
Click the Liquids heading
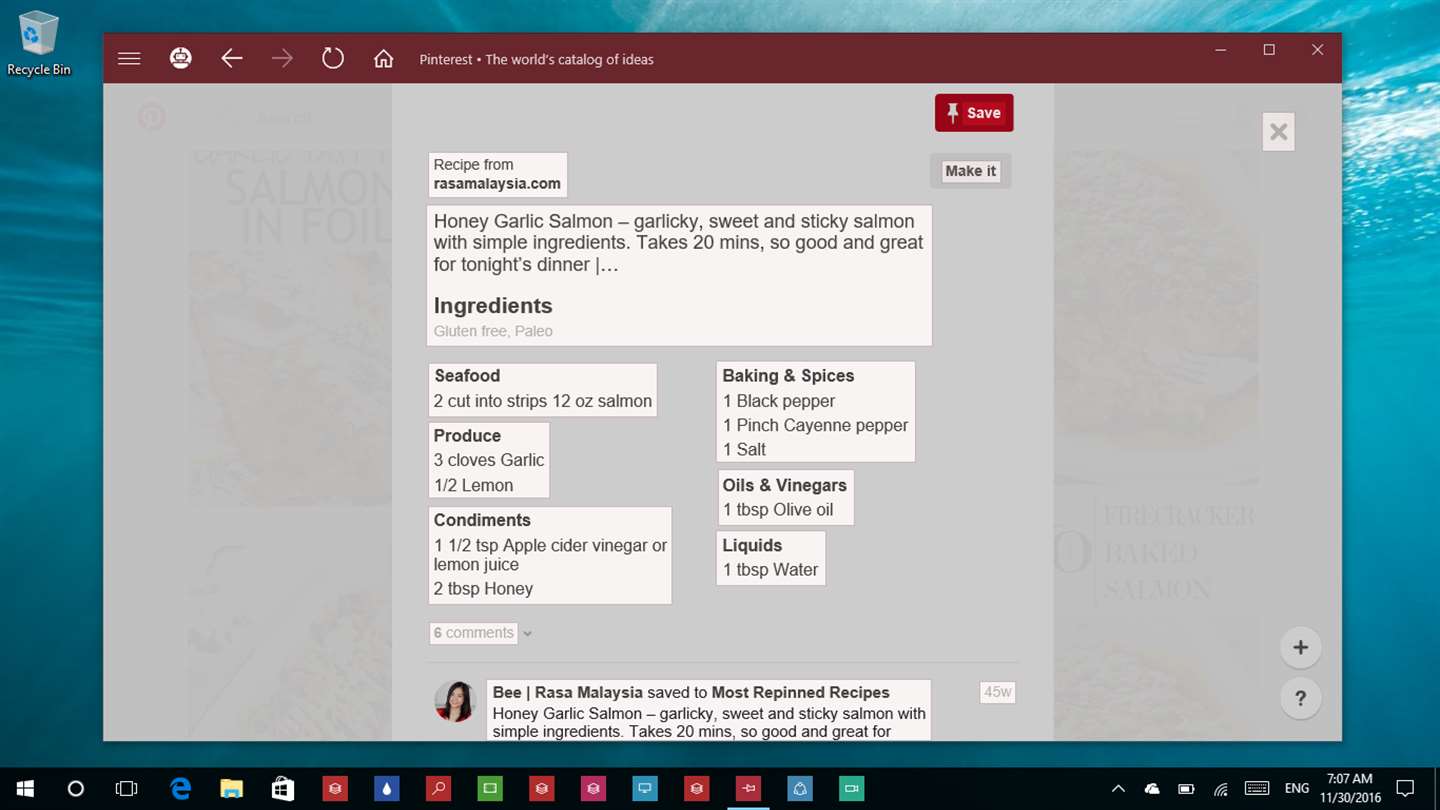(752, 545)
